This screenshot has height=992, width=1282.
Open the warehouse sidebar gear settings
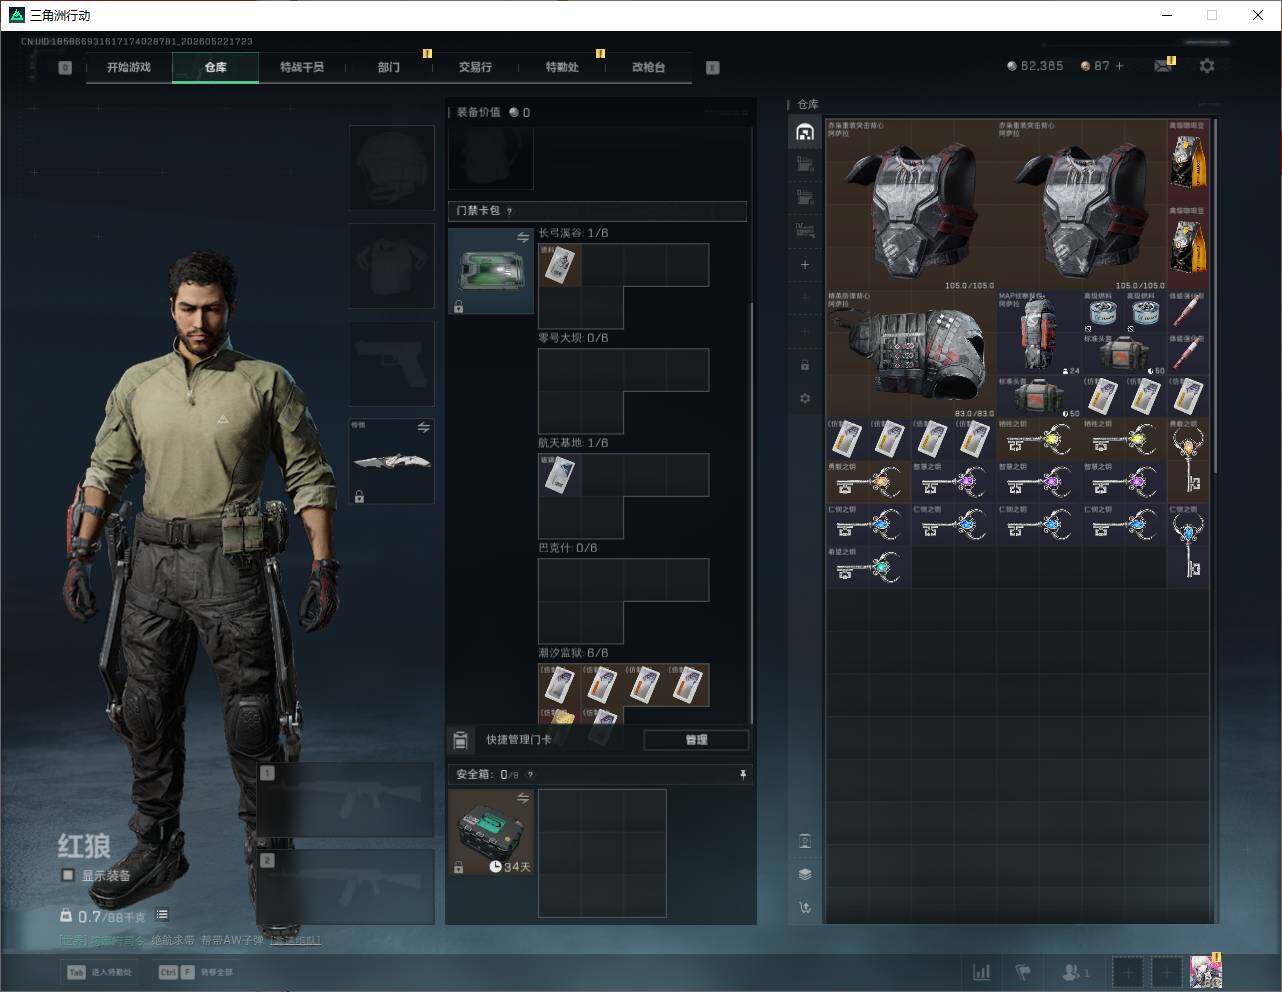pos(805,398)
